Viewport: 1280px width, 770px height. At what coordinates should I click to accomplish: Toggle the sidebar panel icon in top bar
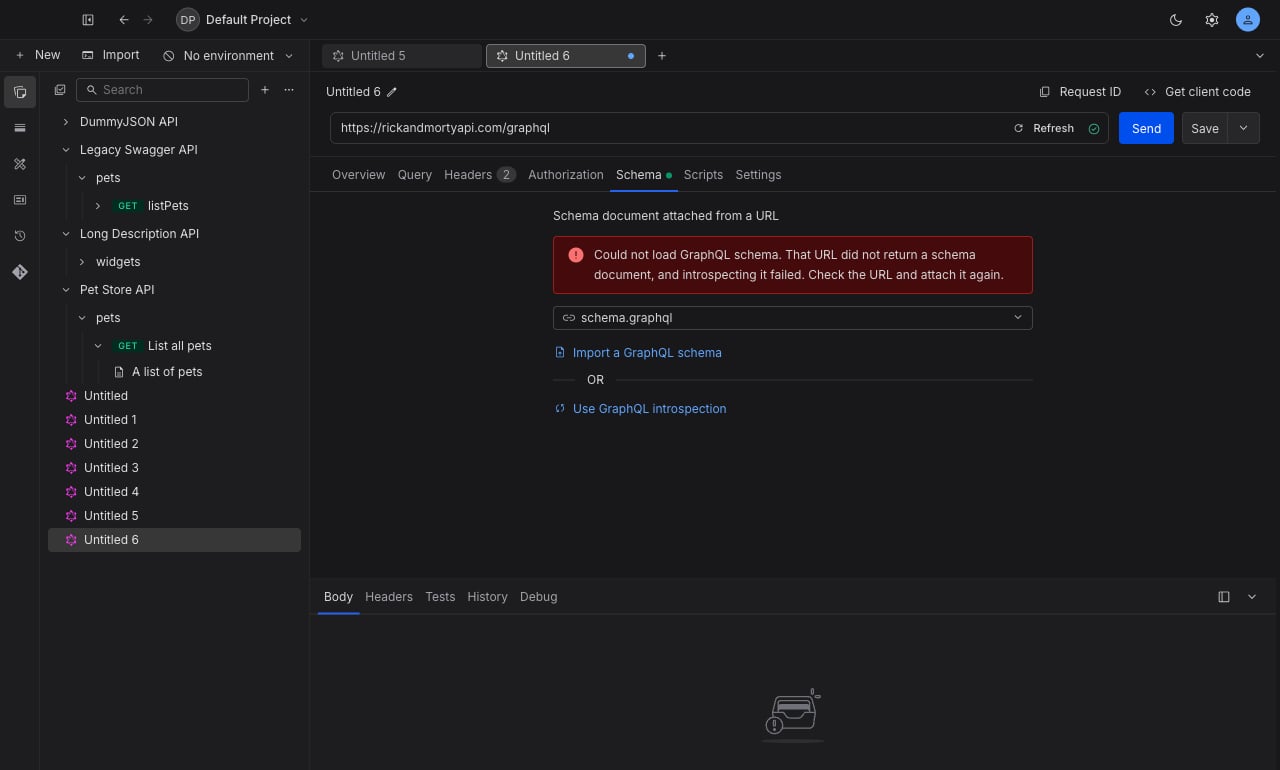pyautogui.click(x=88, y=20)
